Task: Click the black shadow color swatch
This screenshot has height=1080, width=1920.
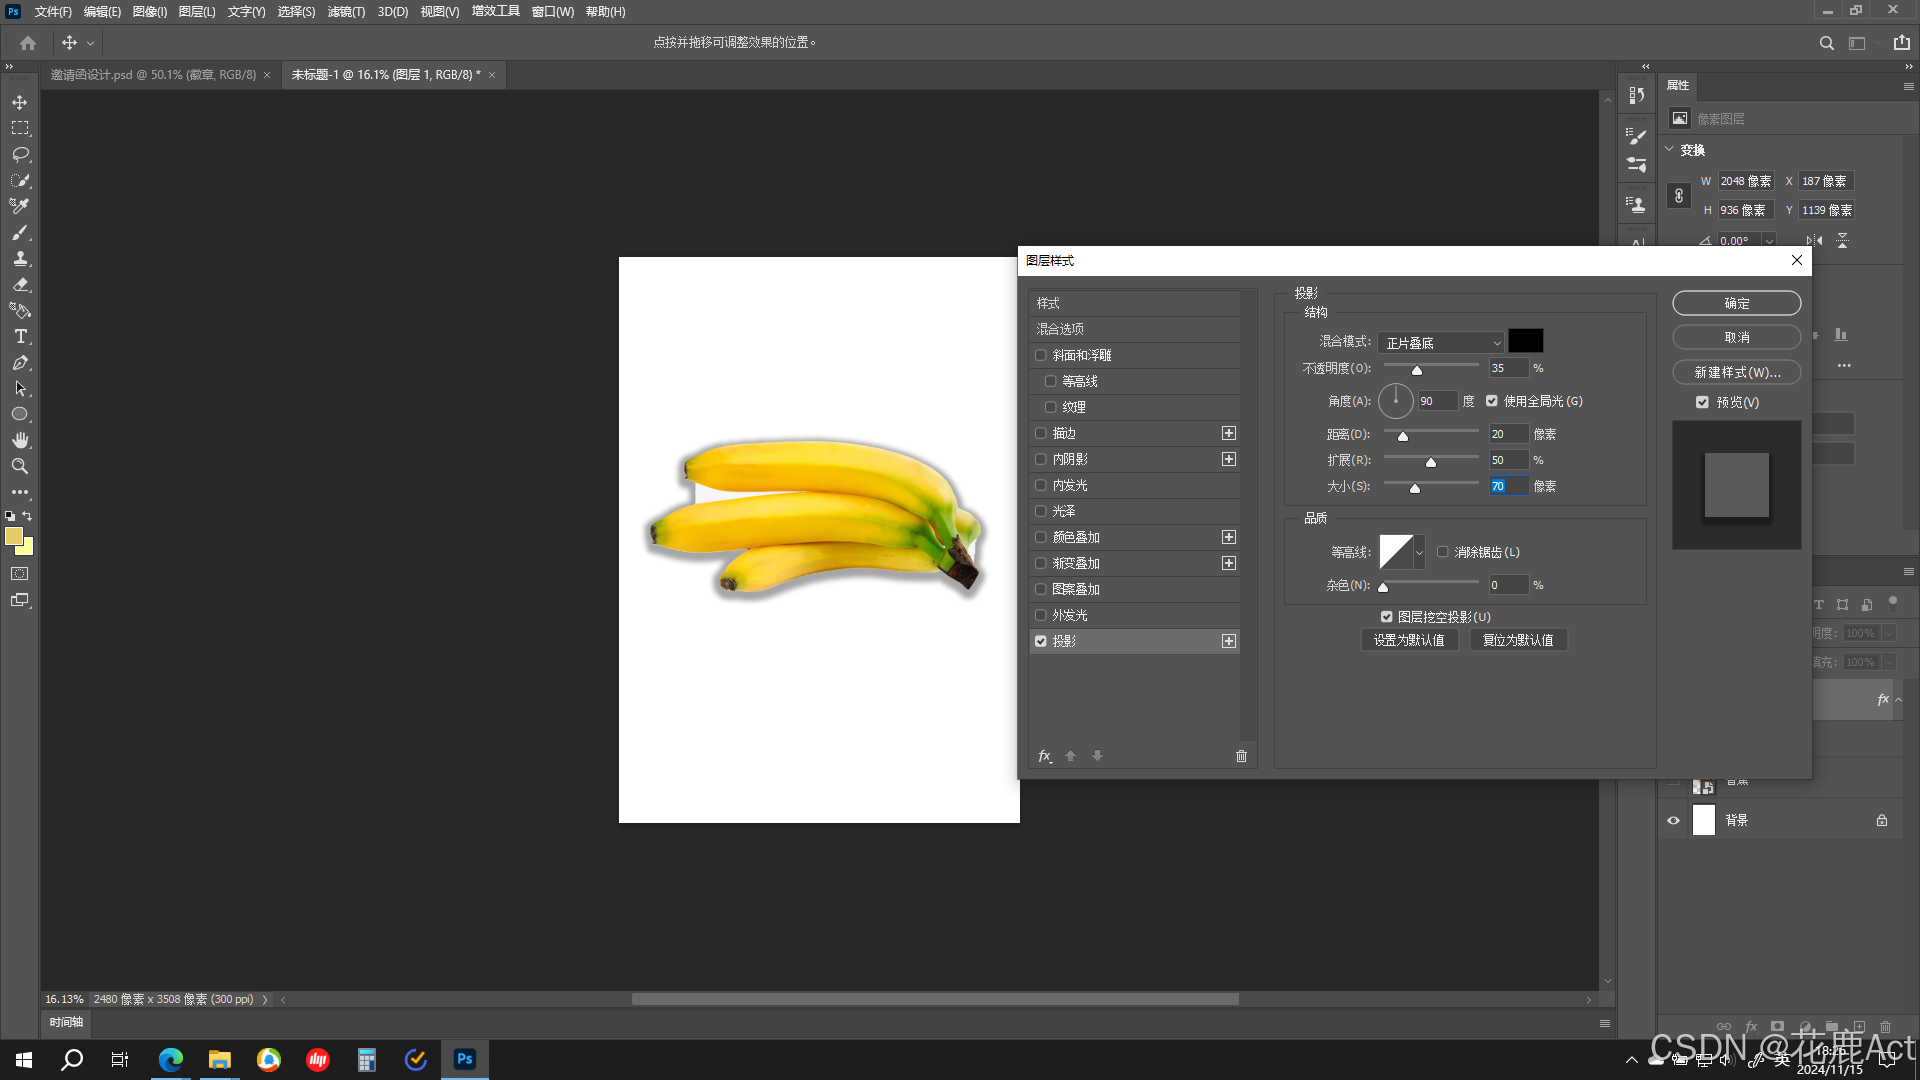Action: coord(1525,341)
